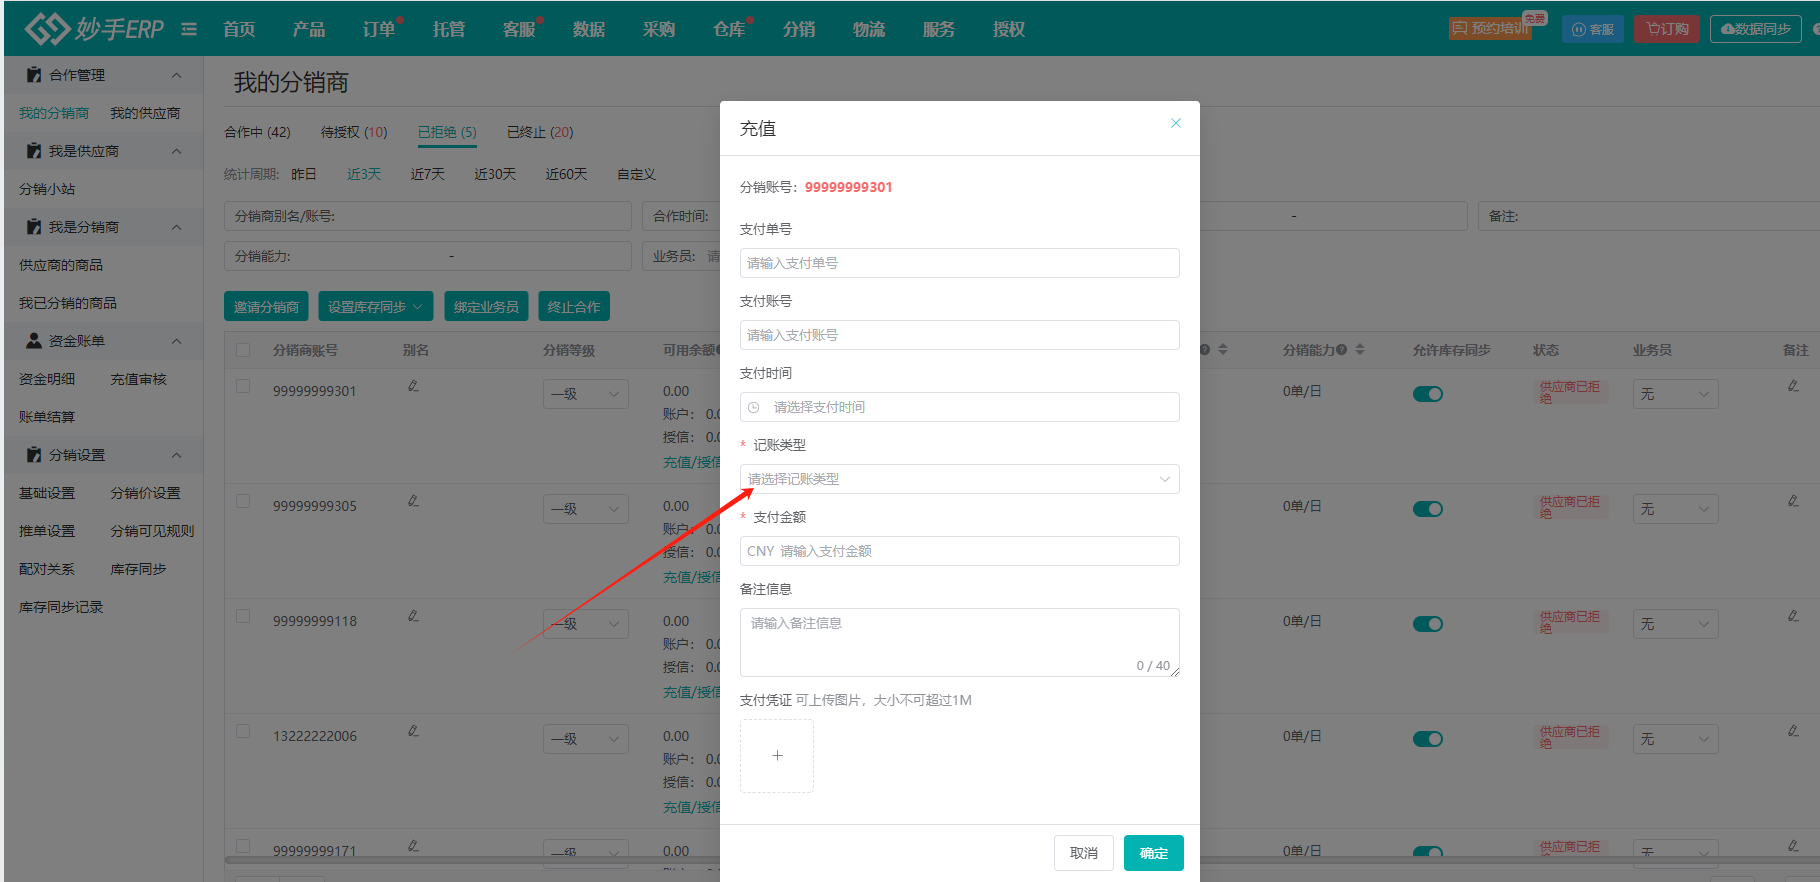Toggle 允许库存同步 switch for 99999999118
The image size is (1820, 882).
(1428, 624)
